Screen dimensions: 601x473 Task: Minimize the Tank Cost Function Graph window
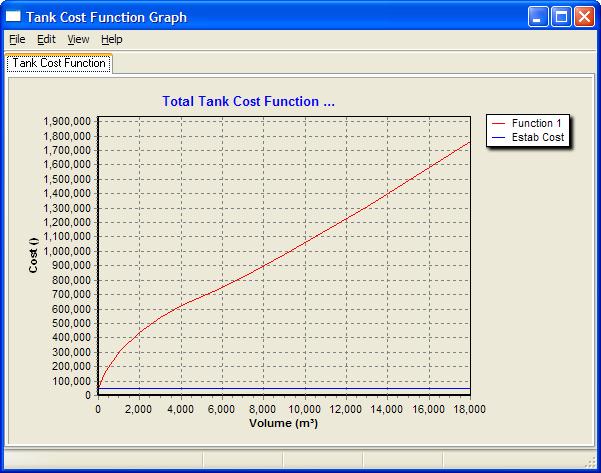pos(538,16)
